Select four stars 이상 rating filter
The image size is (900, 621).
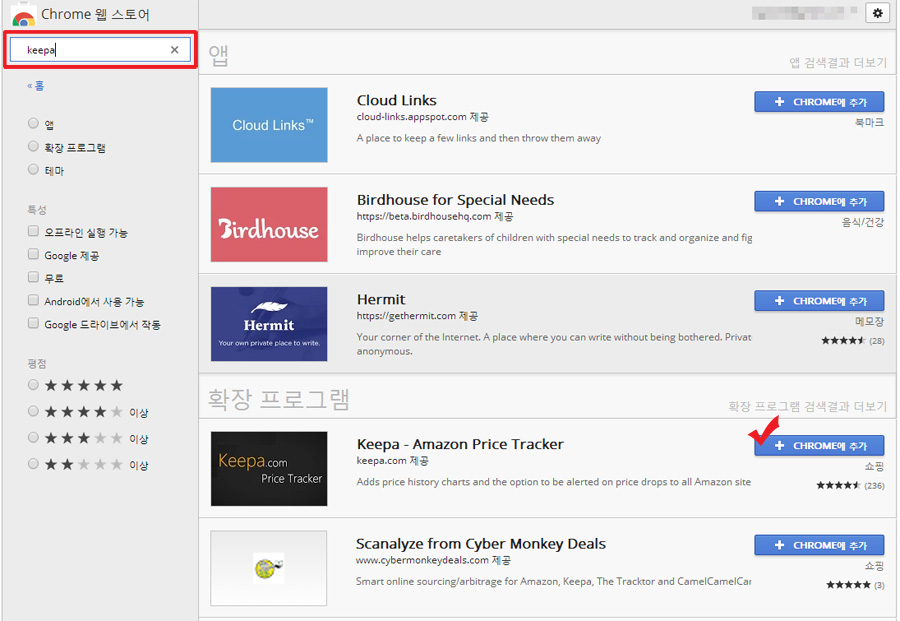33,411
